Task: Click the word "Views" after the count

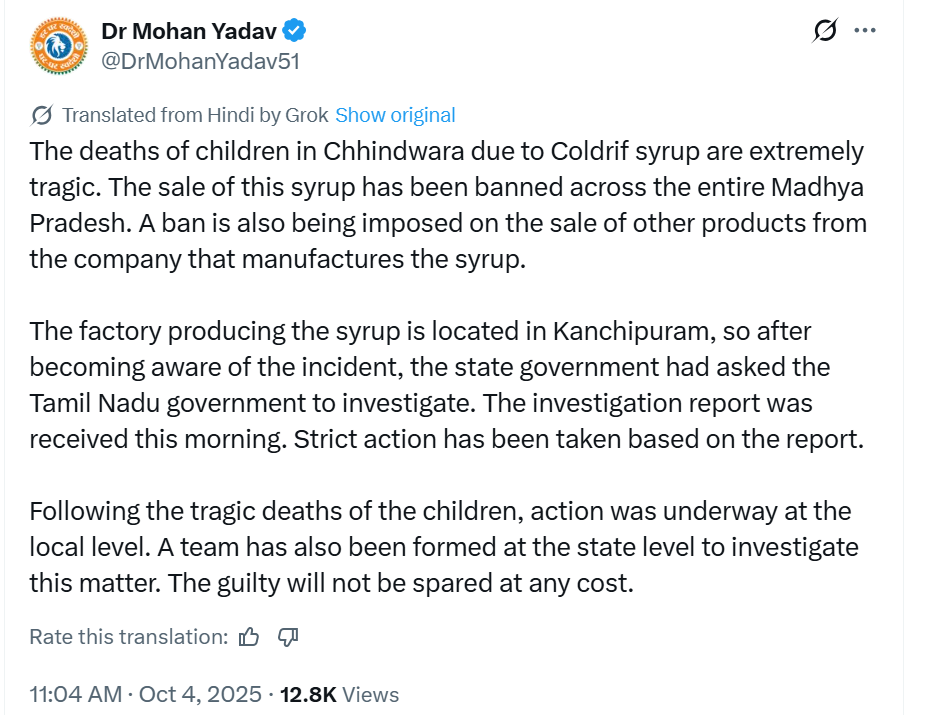Action: (x=371, y=694)
